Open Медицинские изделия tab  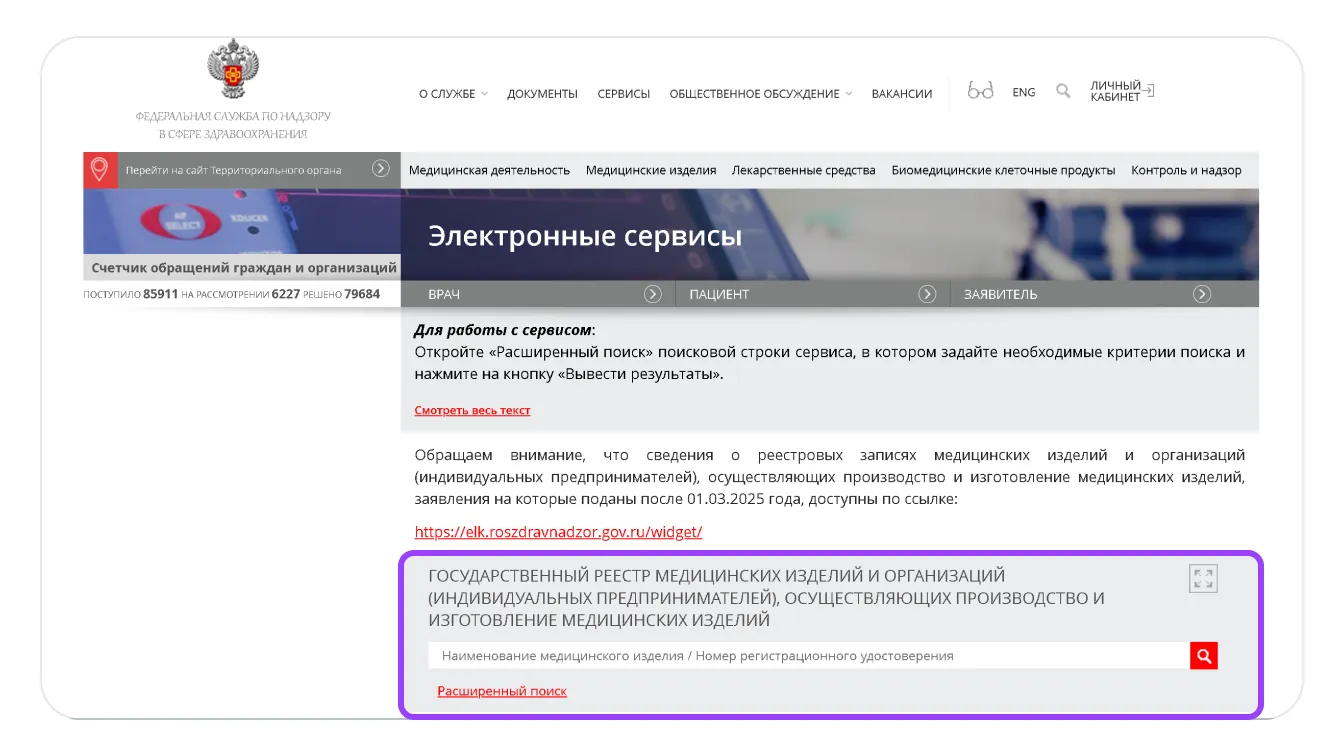651,170
